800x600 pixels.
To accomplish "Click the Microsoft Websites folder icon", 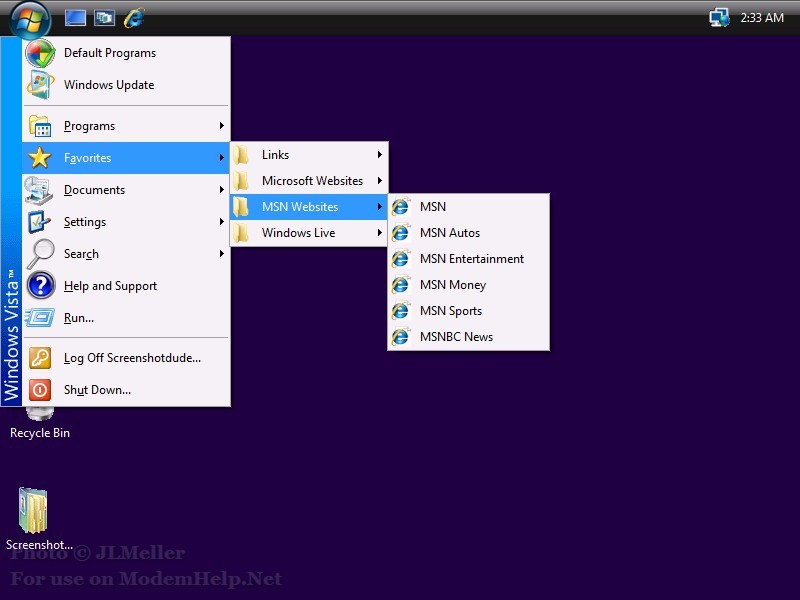I will coord(241,181).
